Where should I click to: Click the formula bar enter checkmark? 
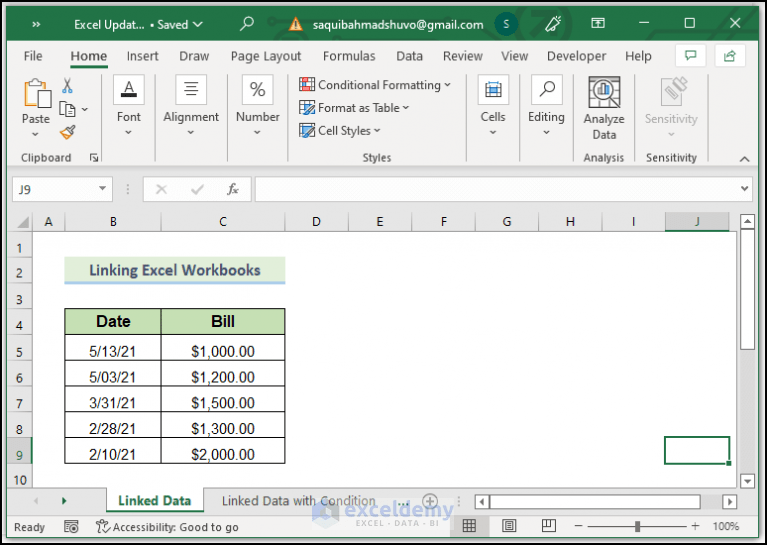point(197,189)
